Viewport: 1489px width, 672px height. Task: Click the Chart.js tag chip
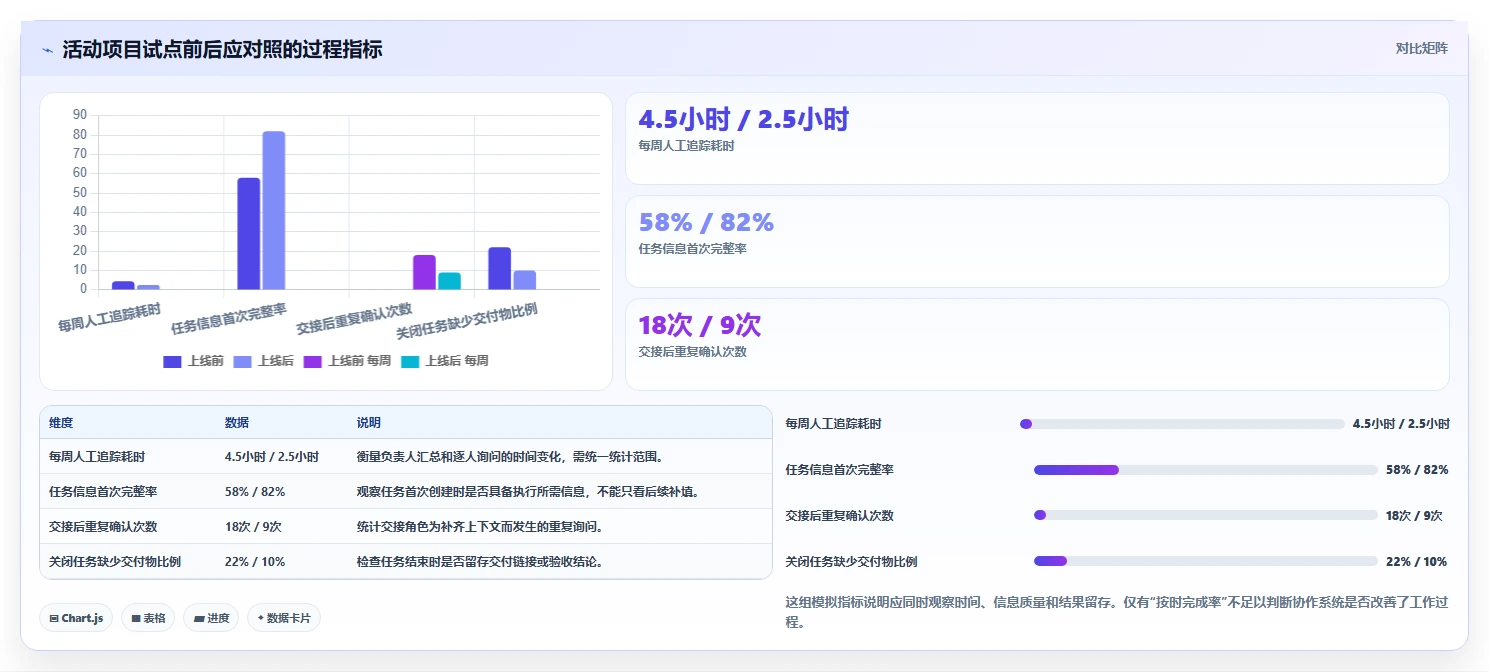tap(76, 618)
